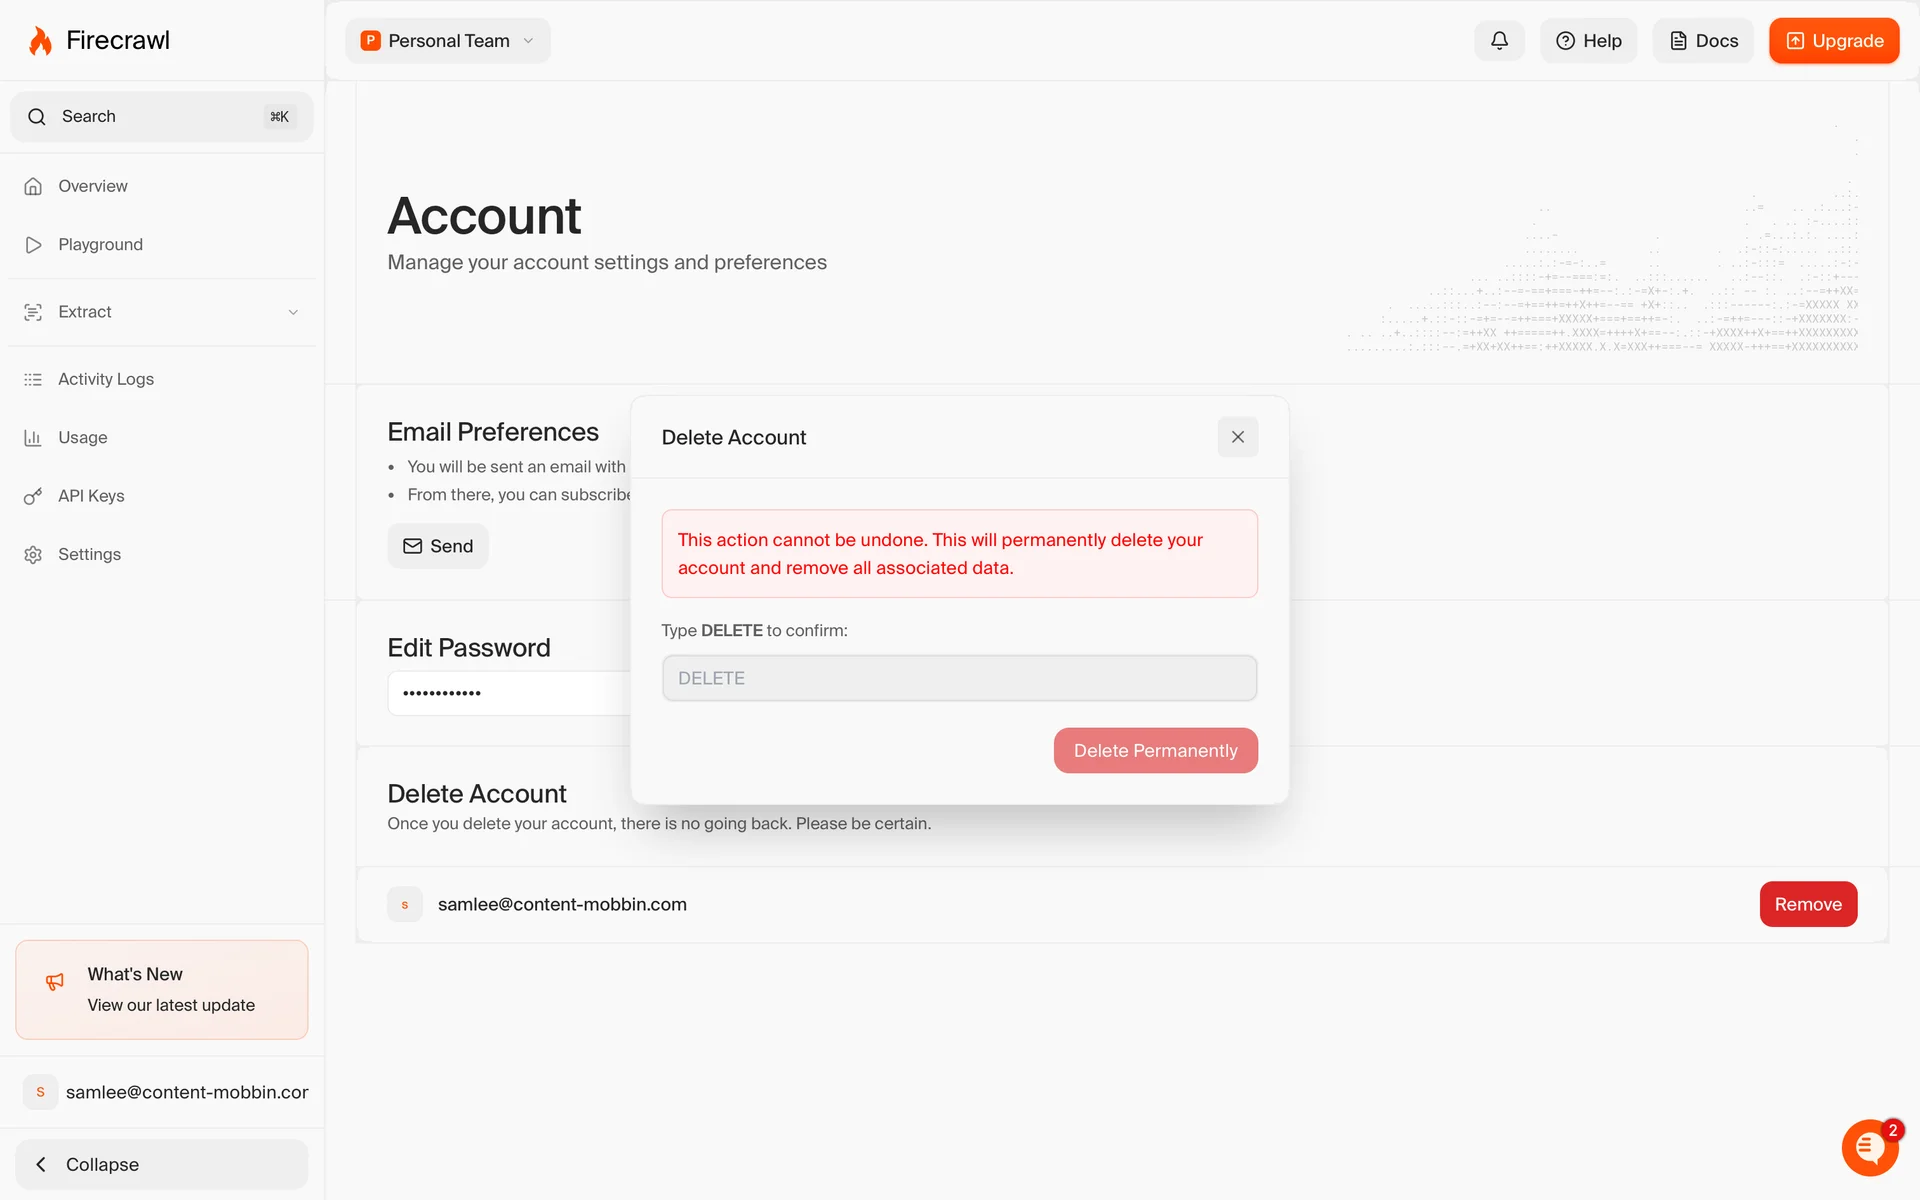The width and height of the screenshot is (1920, 1200).
Task: Open the chat support widget
Action: click(x=1869, y=1147)
